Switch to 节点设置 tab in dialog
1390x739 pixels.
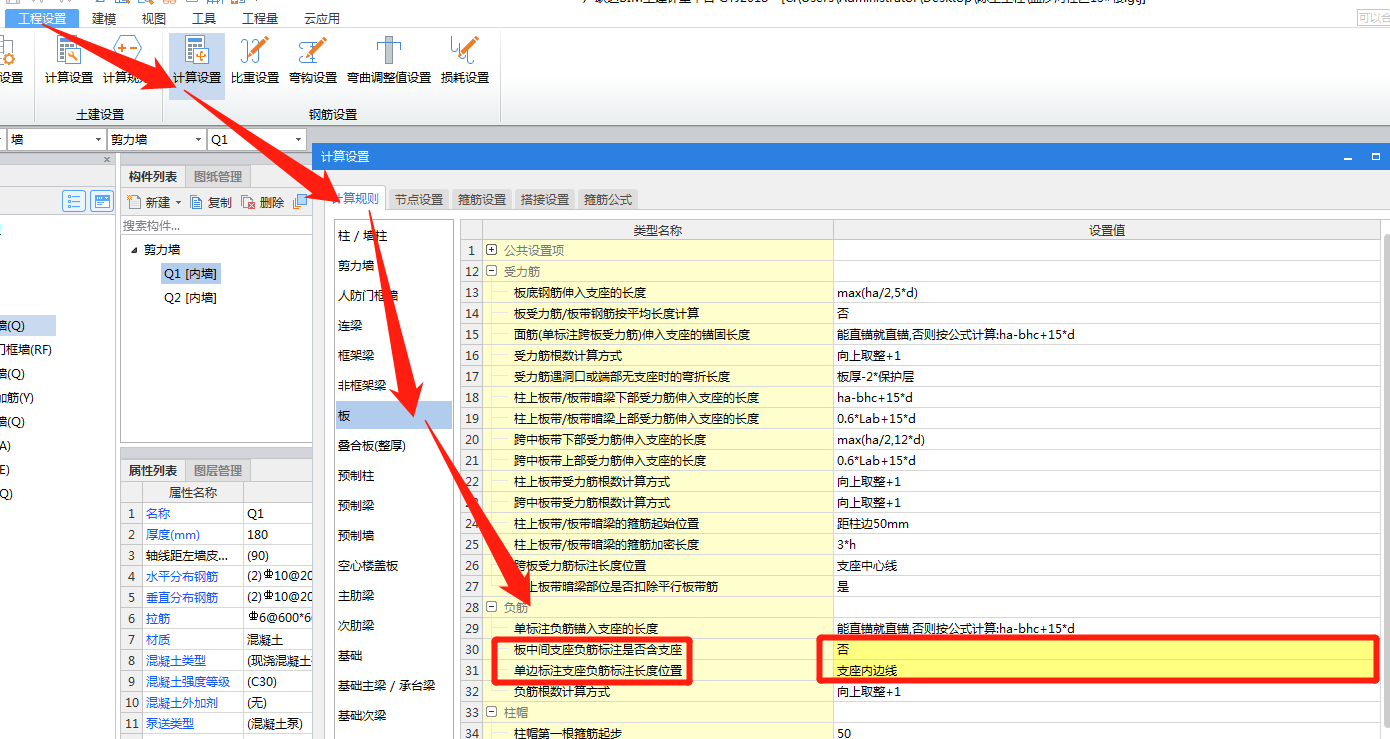[418, 199]
